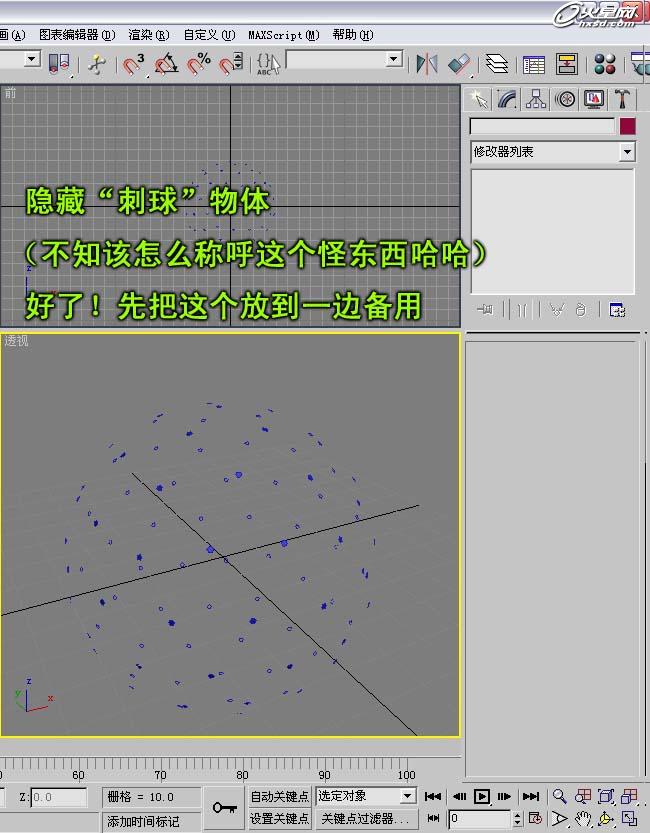
Task: Open the Utilities hammer panel
Action: pos(622,98)
